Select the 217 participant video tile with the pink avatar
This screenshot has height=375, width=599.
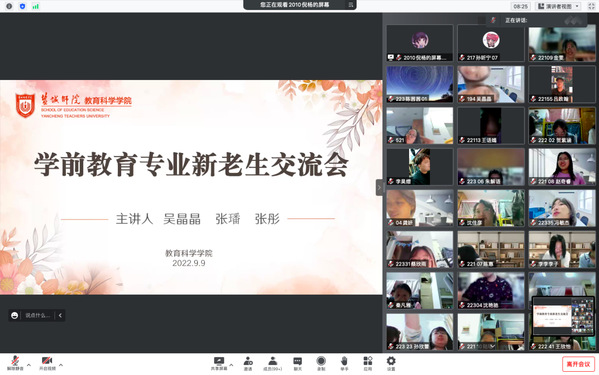pyautogui.click(x=491, y=43)
